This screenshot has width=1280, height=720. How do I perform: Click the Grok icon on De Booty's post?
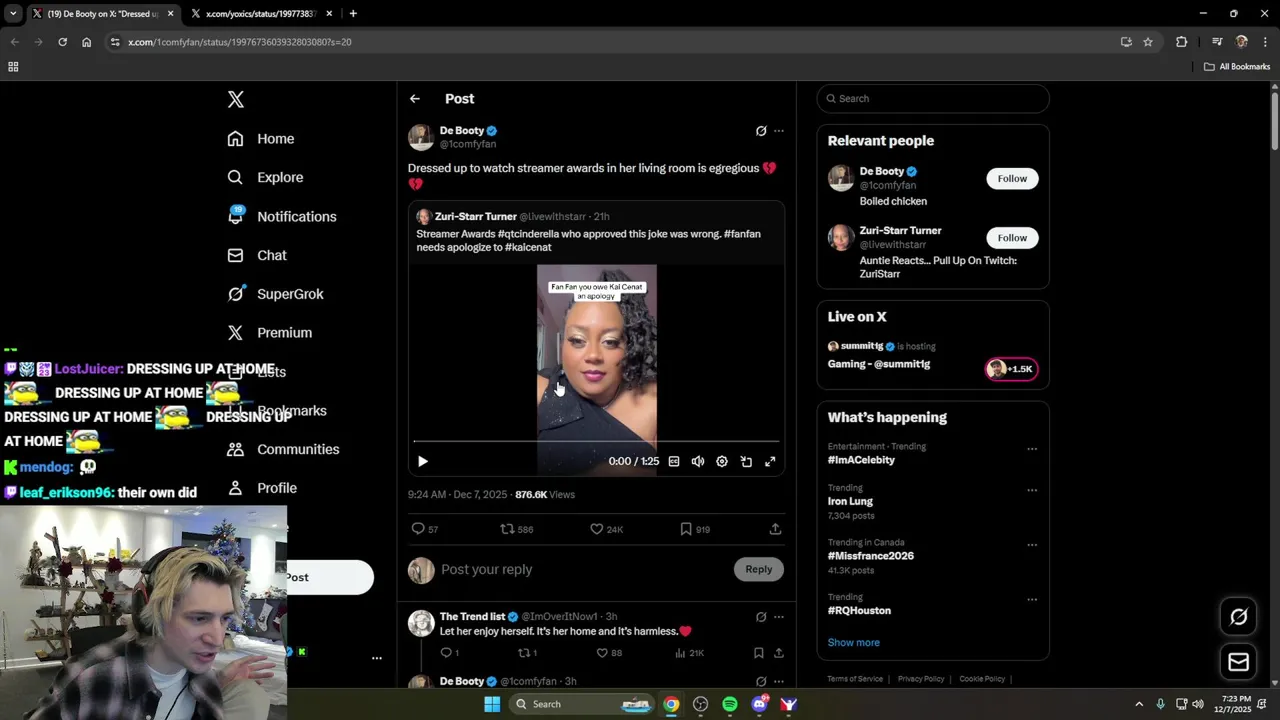pos(761,131)
